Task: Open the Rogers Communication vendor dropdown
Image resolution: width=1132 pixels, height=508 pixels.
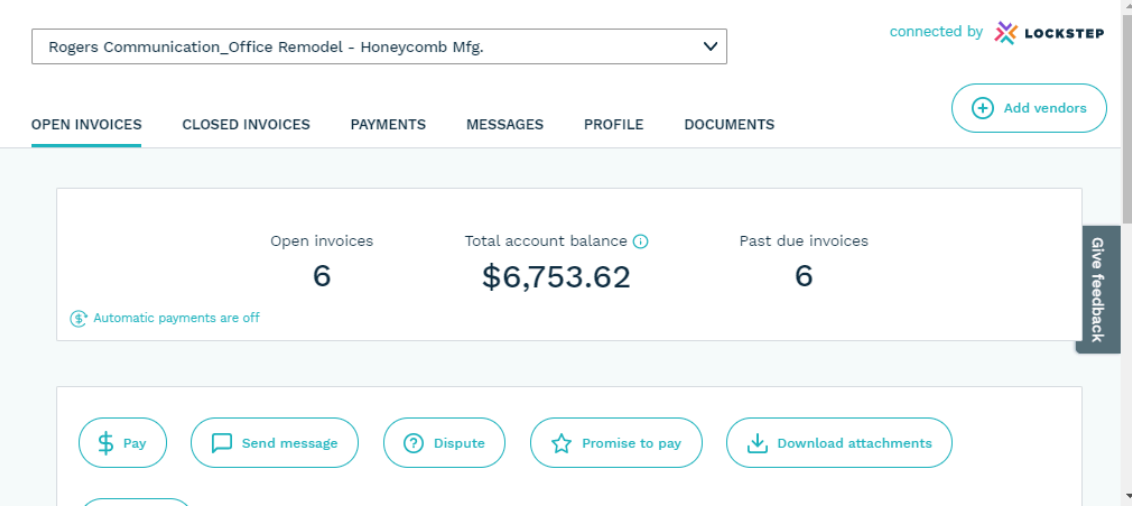Action: tap(379, 47)
